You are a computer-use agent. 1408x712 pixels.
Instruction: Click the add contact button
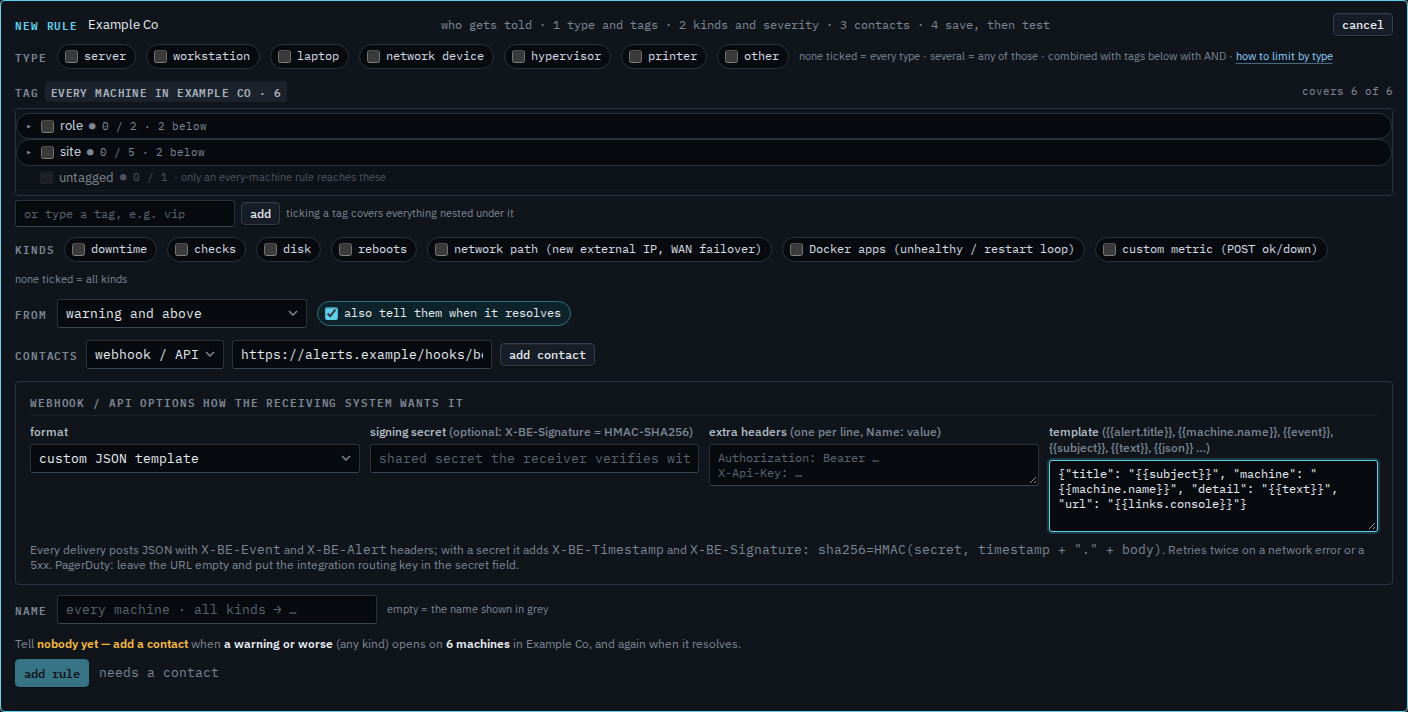(x=547, y=355)
